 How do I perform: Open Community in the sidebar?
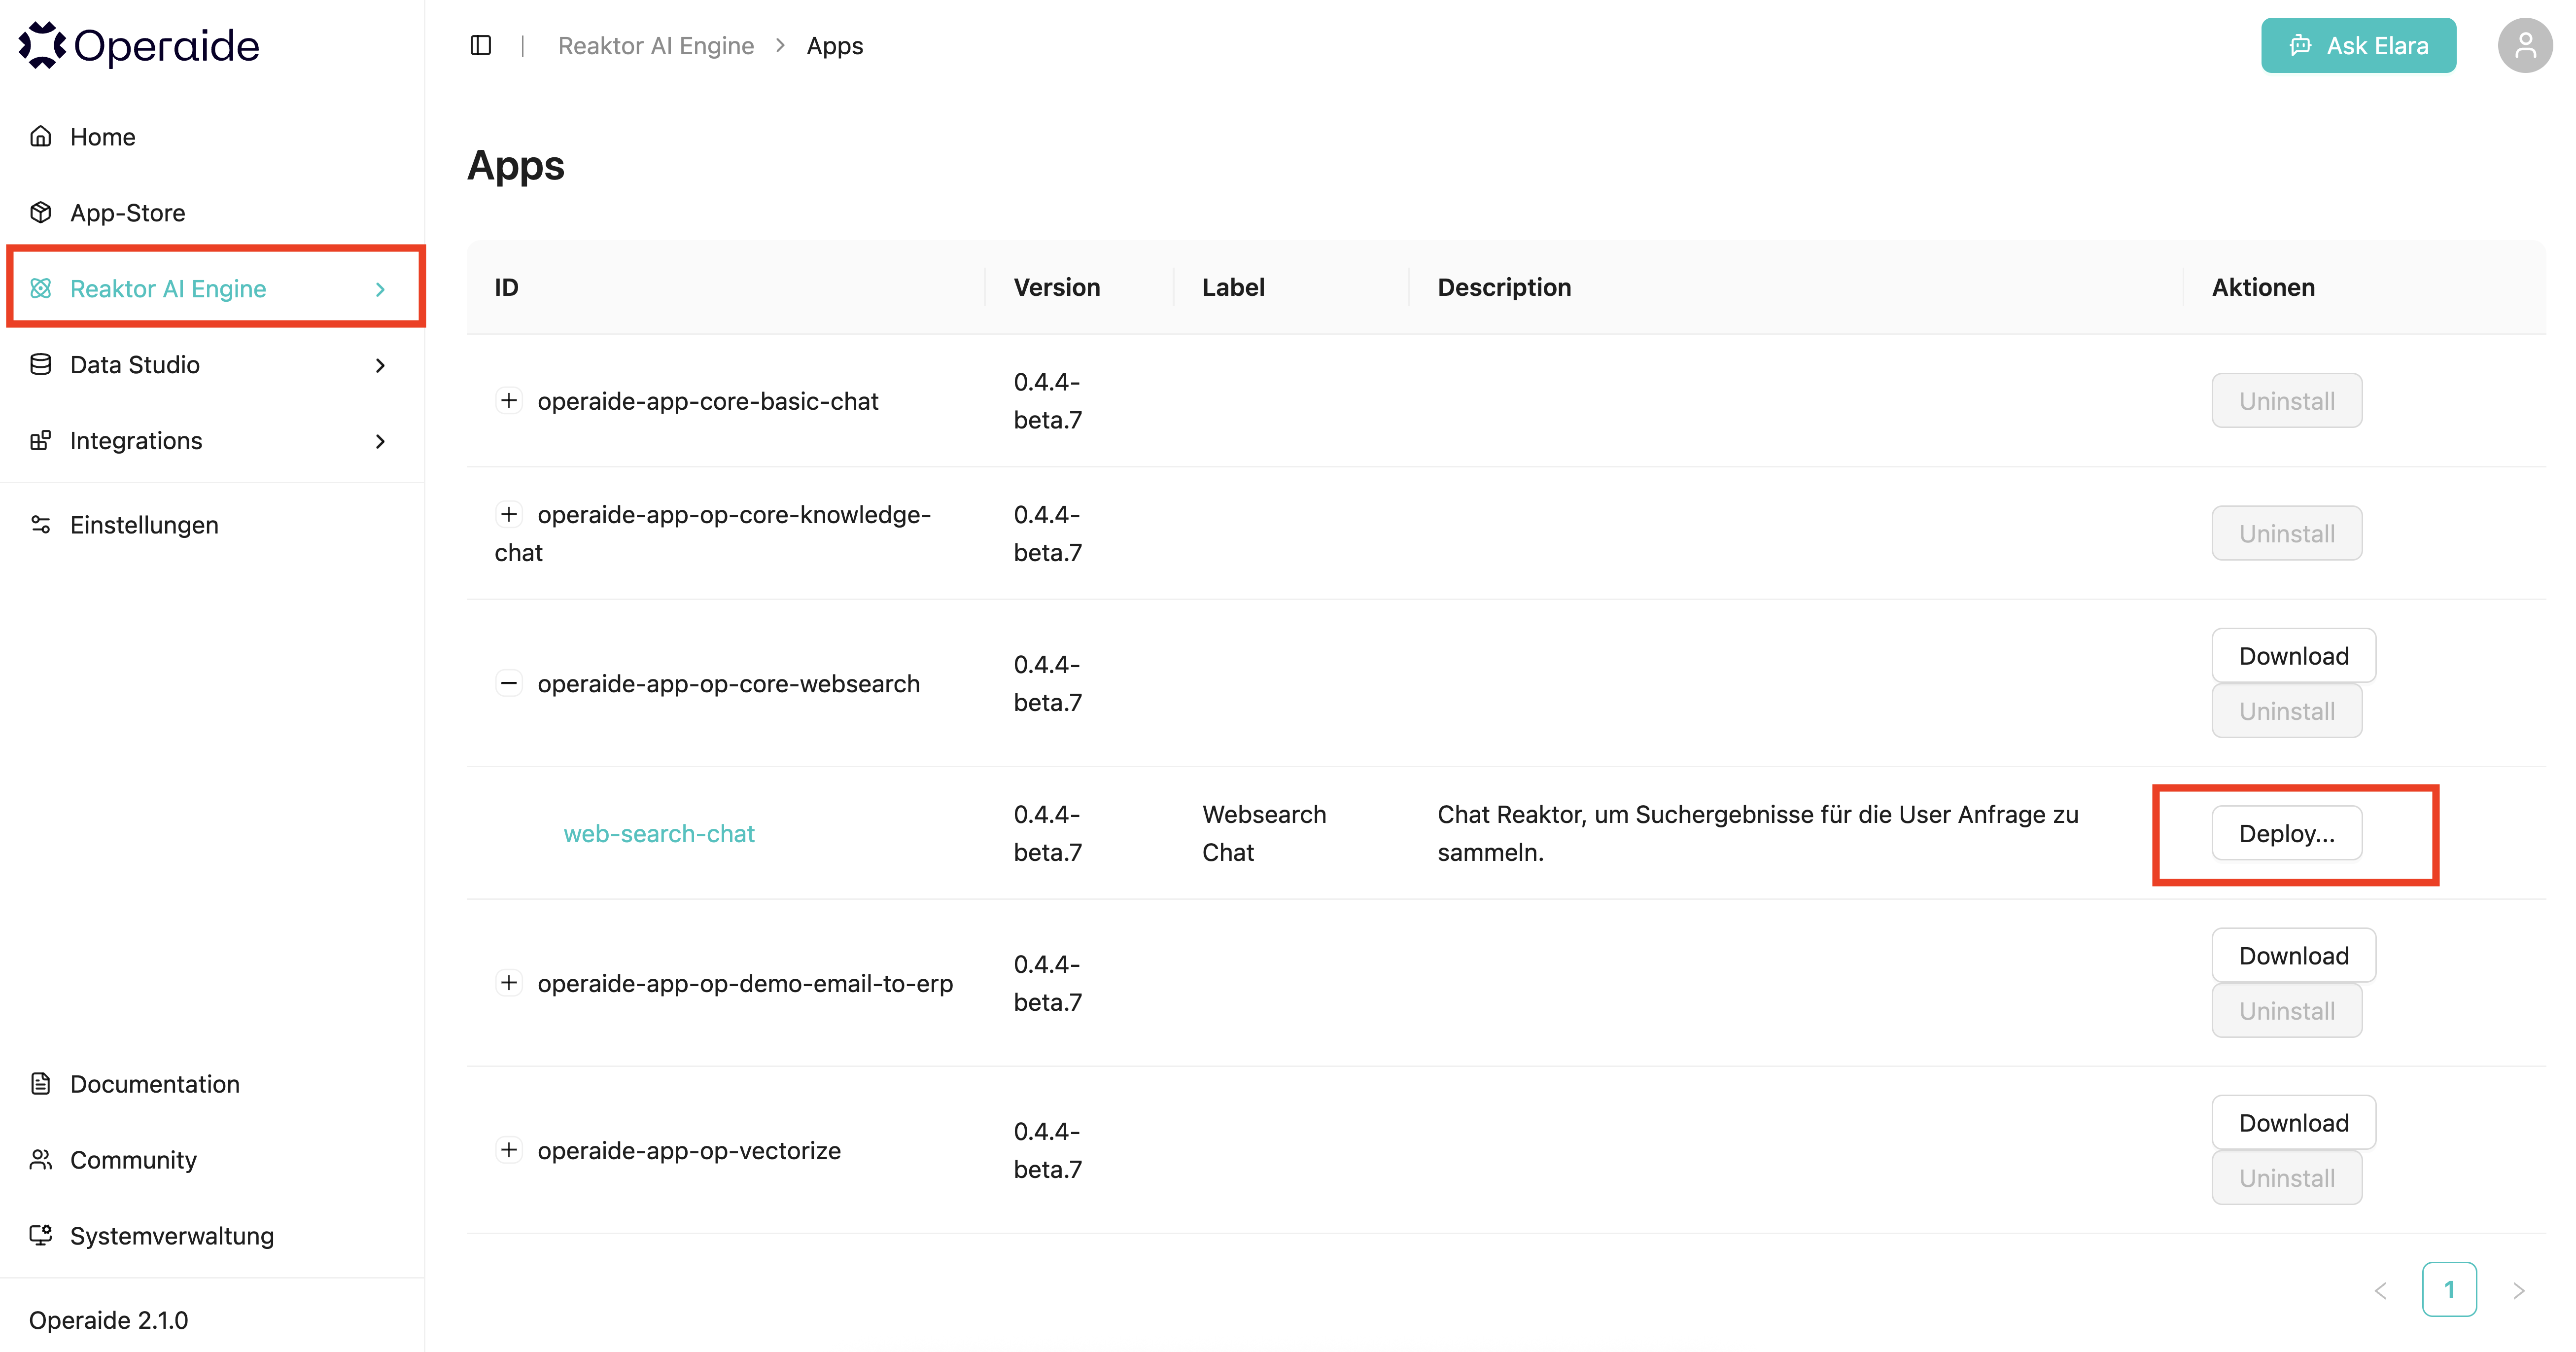212,1160
